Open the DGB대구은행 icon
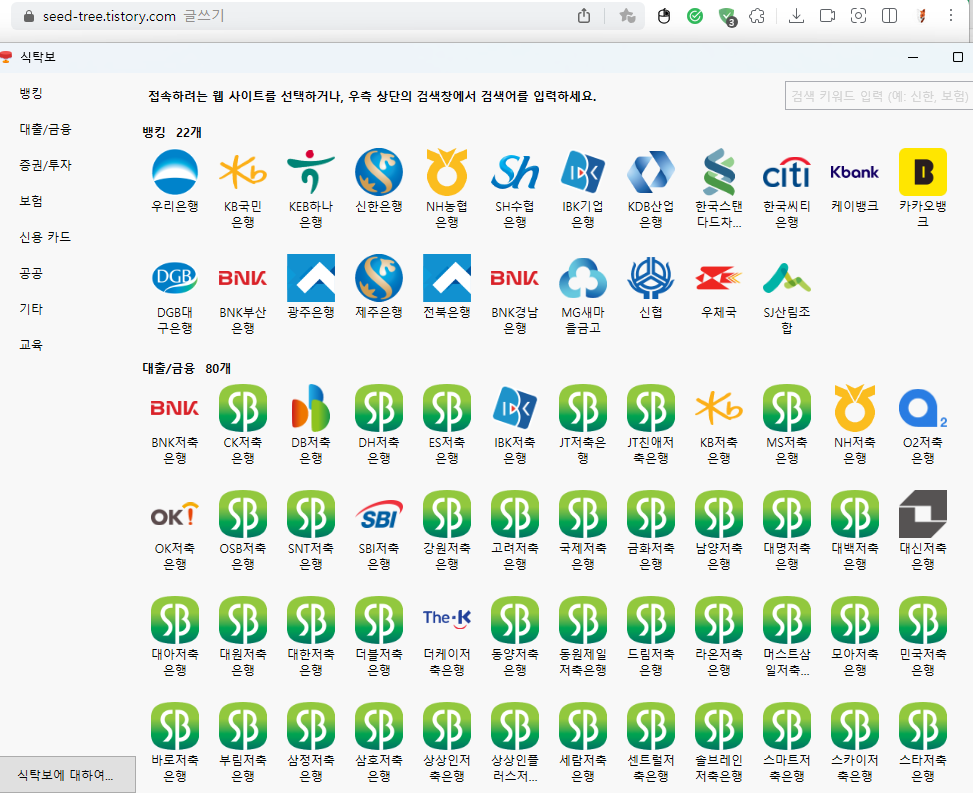The width and height of the screenshot is (973, 793). point(175,278)
